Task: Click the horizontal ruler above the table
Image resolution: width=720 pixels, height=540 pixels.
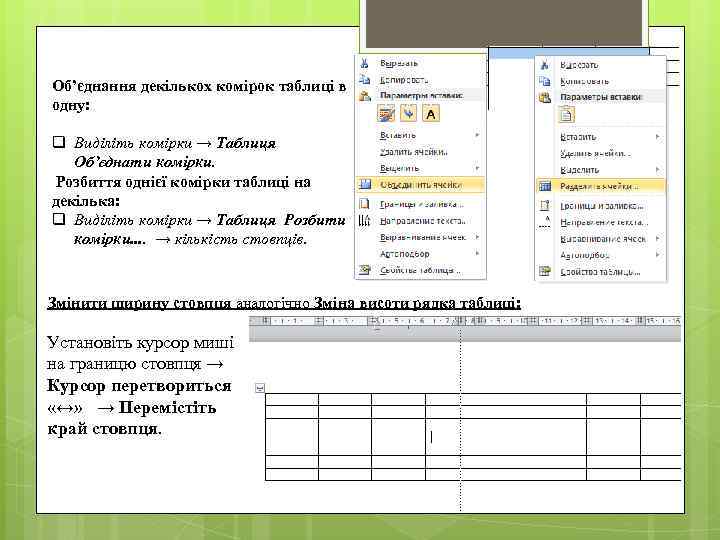Action: pos(465,321)
